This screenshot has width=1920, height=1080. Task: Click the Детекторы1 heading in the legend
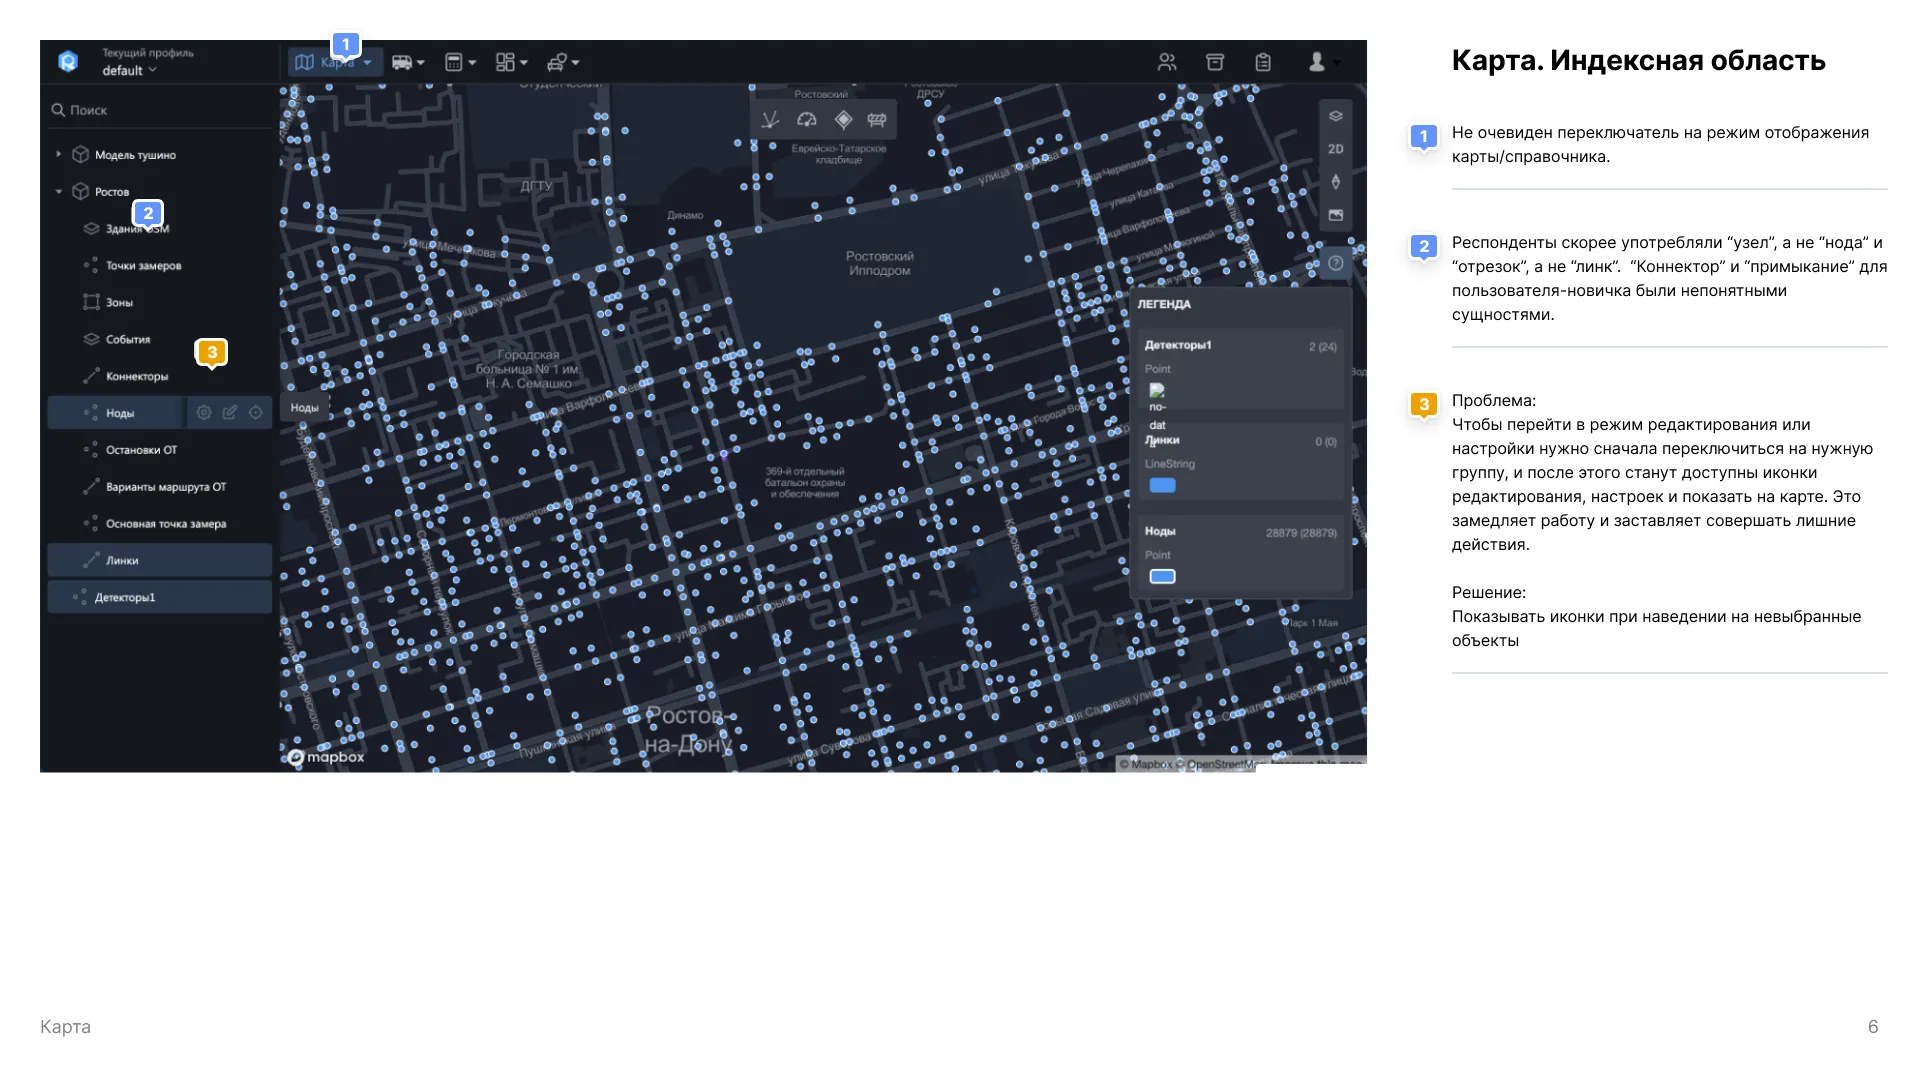(1178, 345)
